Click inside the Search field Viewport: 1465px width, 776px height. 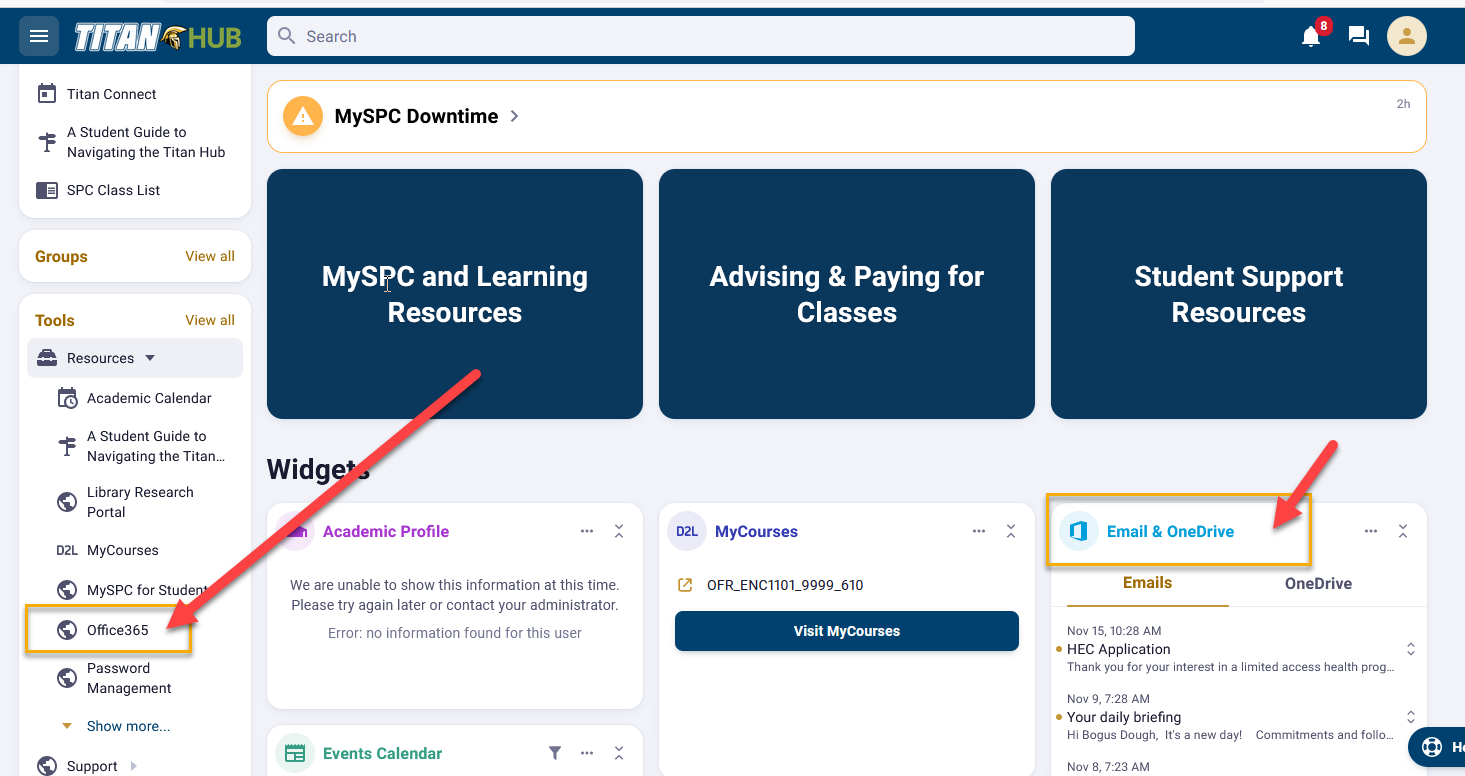coord(700,35)
